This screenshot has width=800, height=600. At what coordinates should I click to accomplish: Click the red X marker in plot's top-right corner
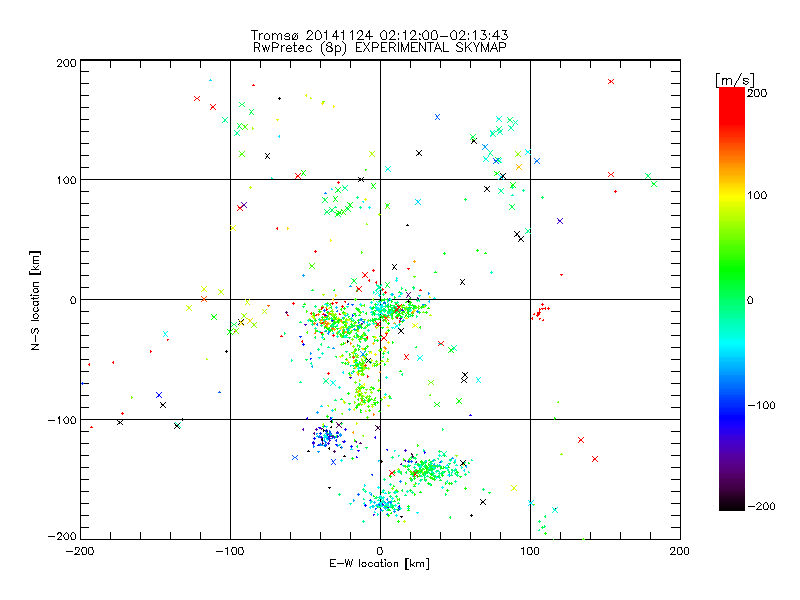pyautogui.click(x=611, y=82)
